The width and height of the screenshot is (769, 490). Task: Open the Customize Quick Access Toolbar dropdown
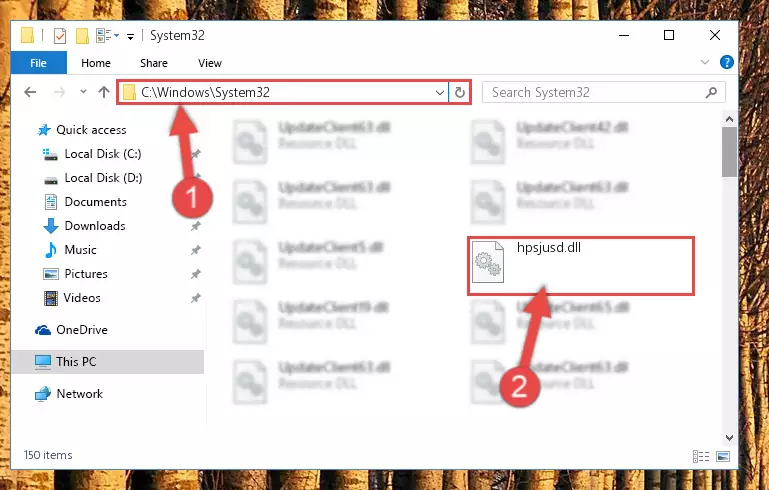130,36
